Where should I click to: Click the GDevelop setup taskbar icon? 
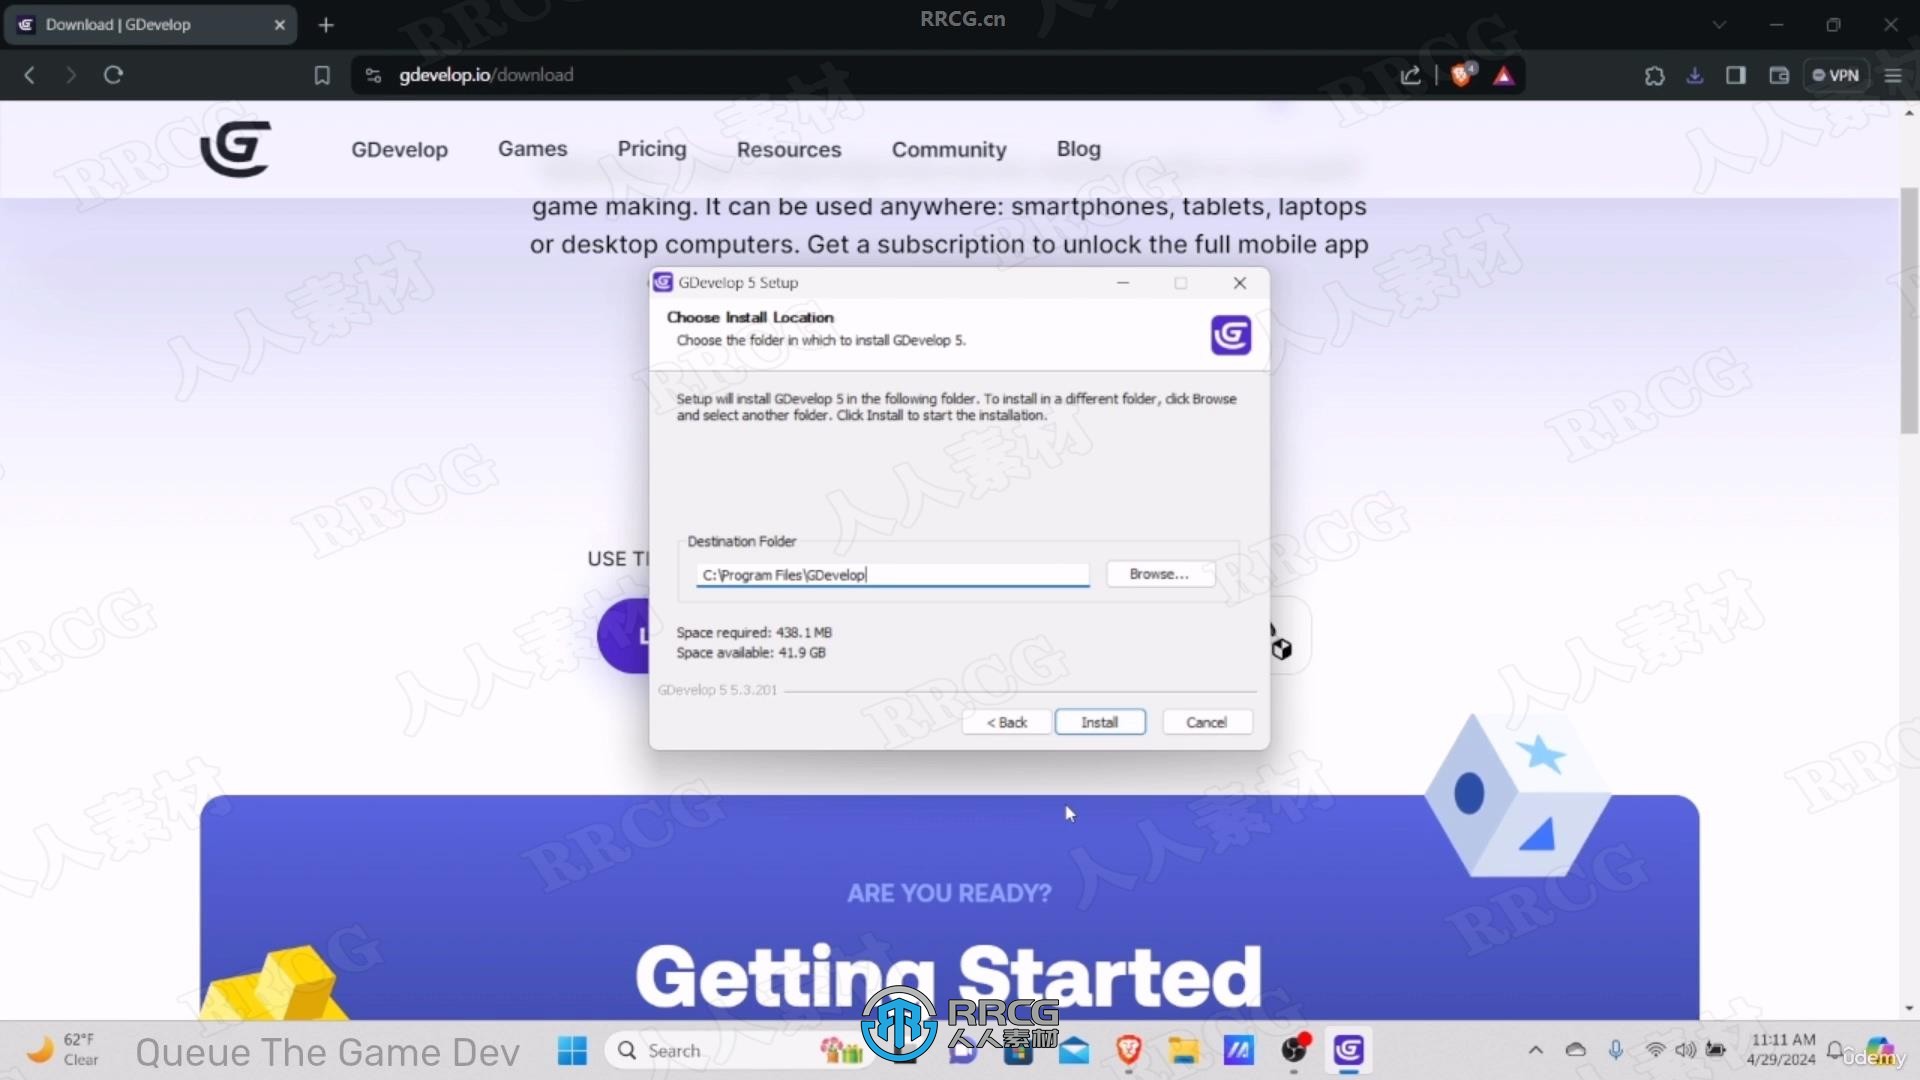1348,1051
